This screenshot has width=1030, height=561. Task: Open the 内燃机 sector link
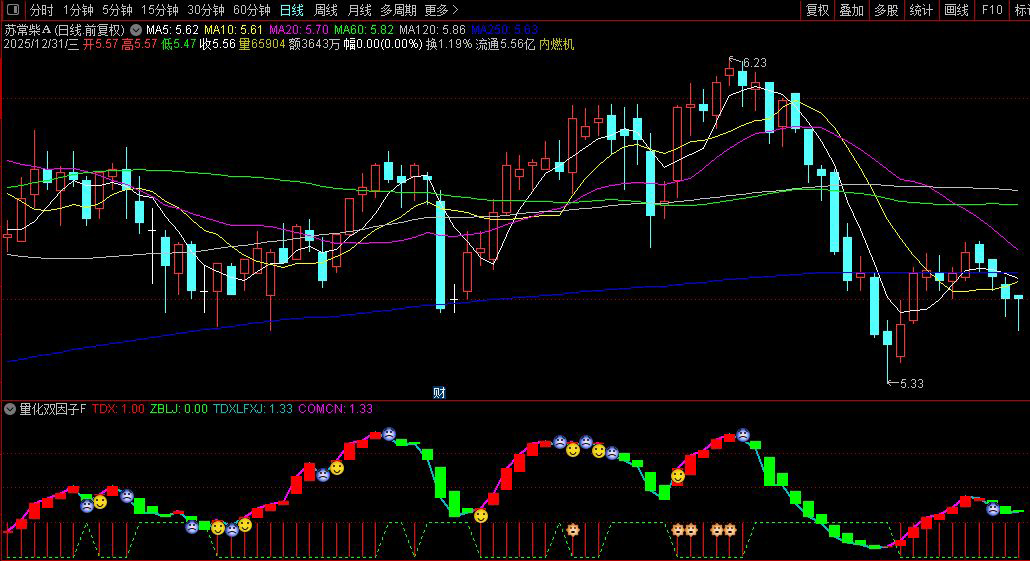coord(556,44)
